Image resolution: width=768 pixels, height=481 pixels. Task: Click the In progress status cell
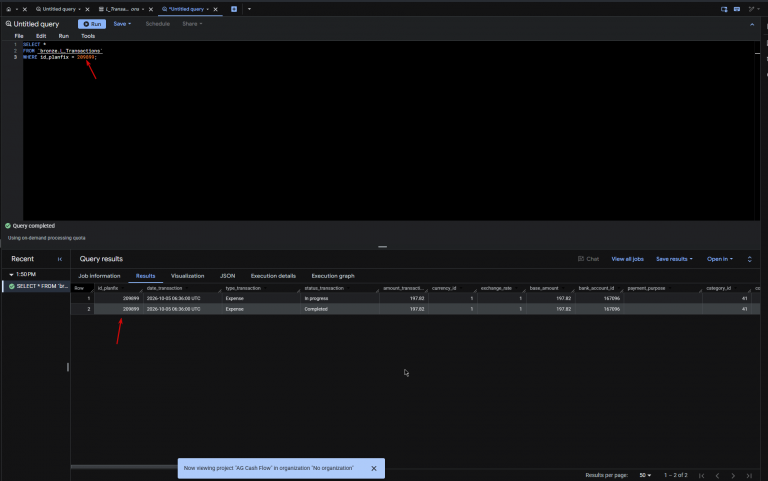point(339,298)
